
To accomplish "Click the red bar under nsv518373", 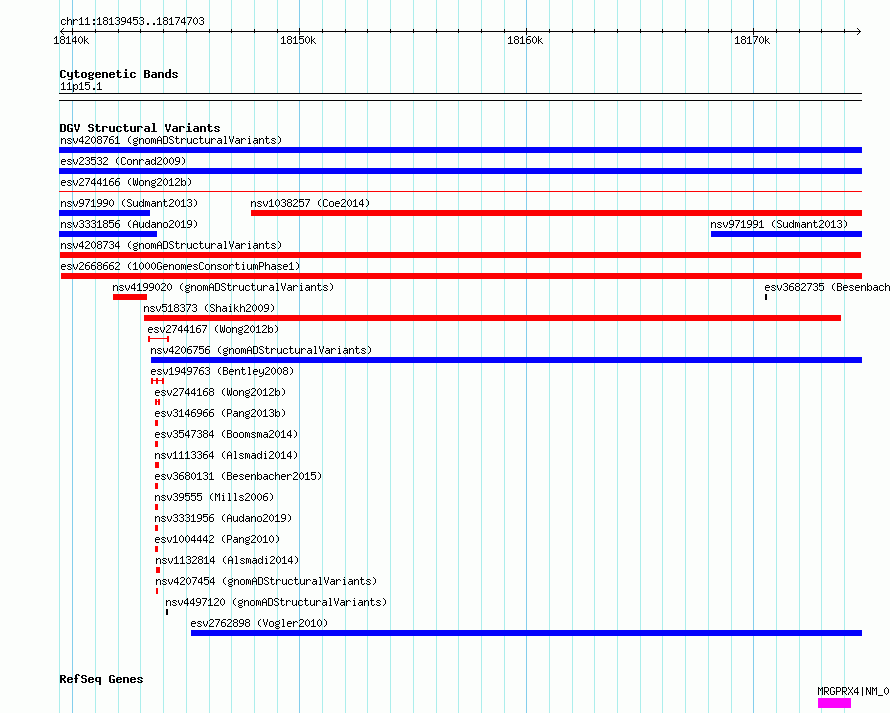I will pyautogui.click(x=492, y=318).
